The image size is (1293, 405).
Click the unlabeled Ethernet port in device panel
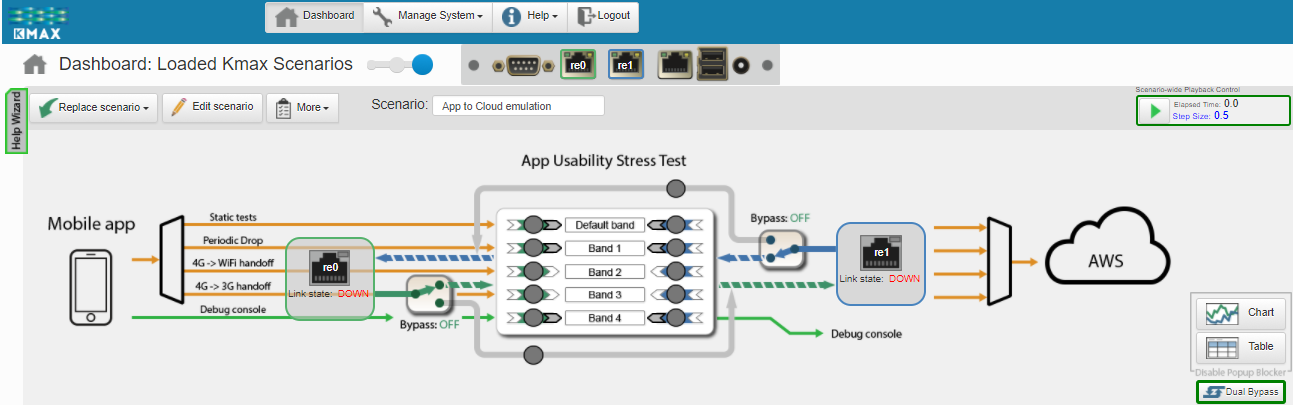tap(674, 64)
